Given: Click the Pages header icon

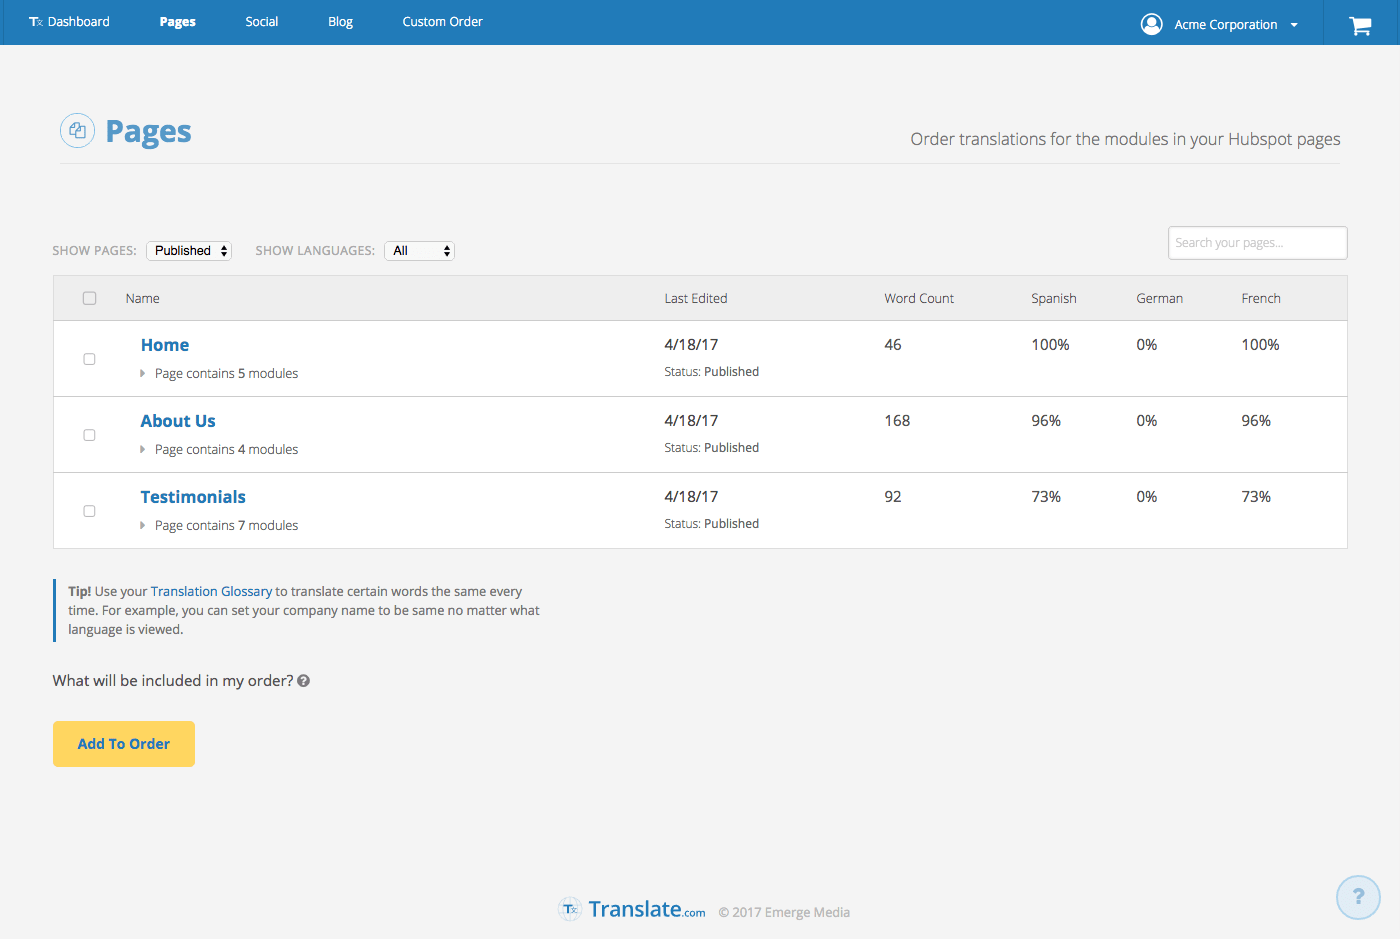Looking at the screenshot, I should coord(77,131).
